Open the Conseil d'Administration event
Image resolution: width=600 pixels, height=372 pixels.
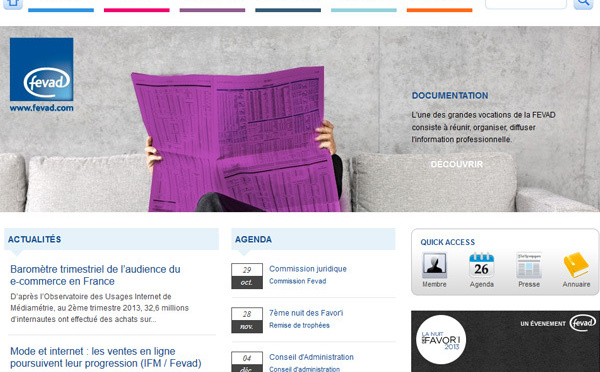coord(311,357)
